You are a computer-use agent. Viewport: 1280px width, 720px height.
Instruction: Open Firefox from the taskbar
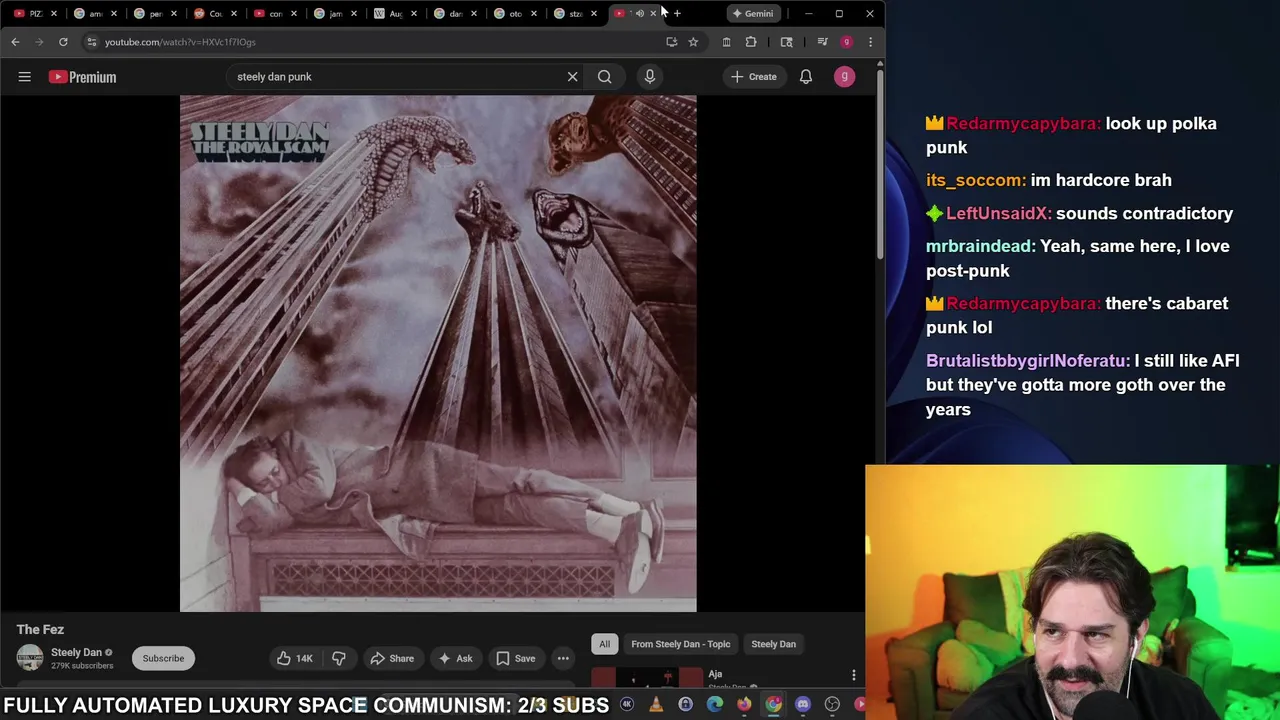pyautogui.click(x=744, y=705)
